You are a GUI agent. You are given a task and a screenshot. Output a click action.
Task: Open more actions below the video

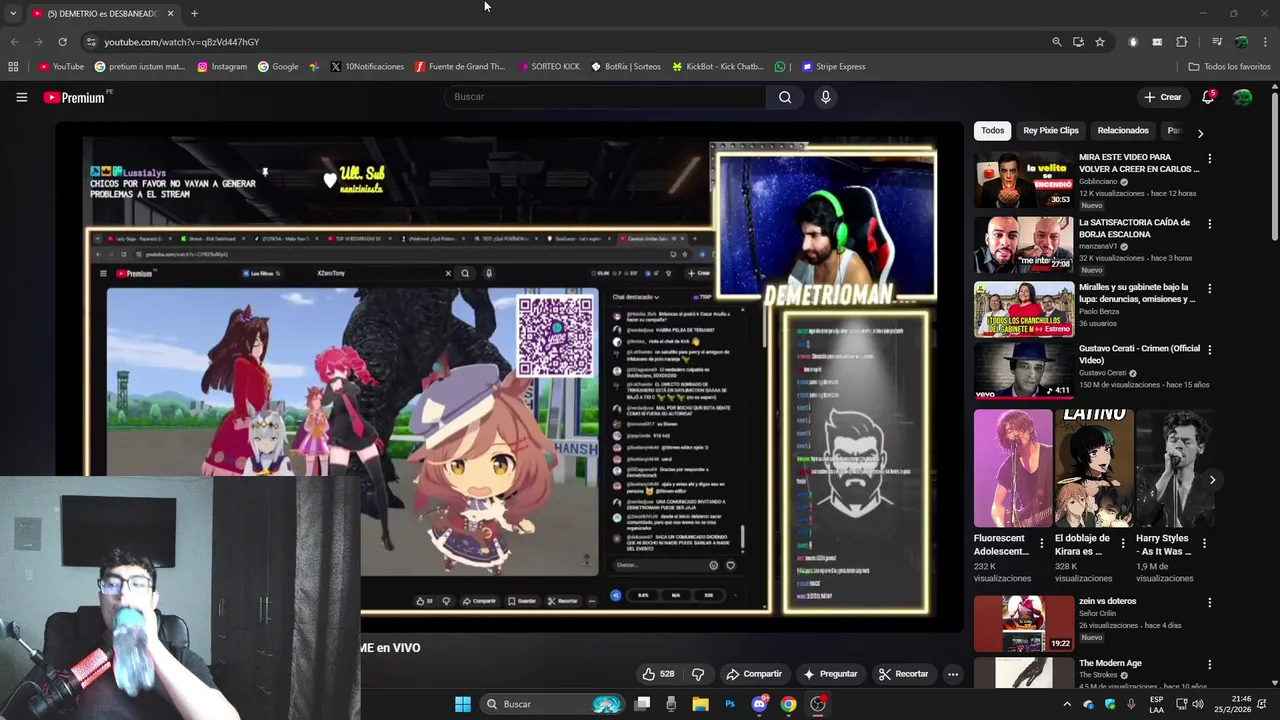[953, 674]
